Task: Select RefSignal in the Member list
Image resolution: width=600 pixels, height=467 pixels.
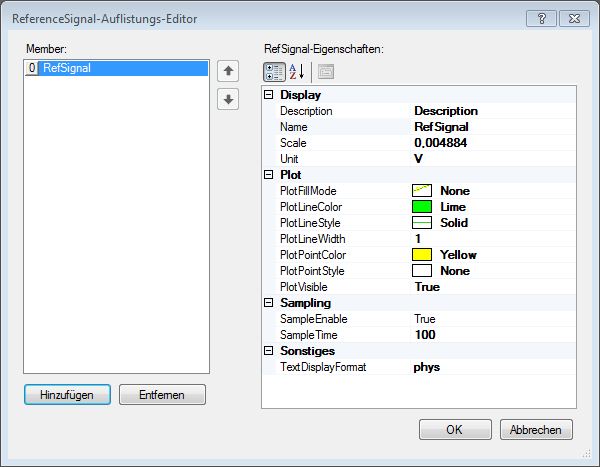Action: pos(67,69)
